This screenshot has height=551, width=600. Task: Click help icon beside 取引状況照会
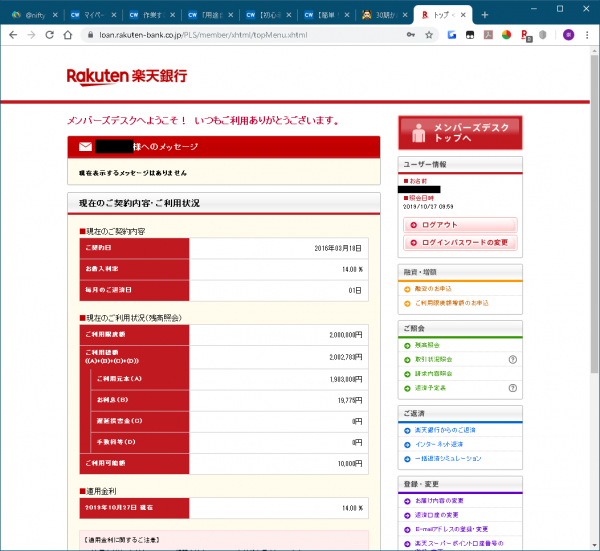tap(512, 359)
